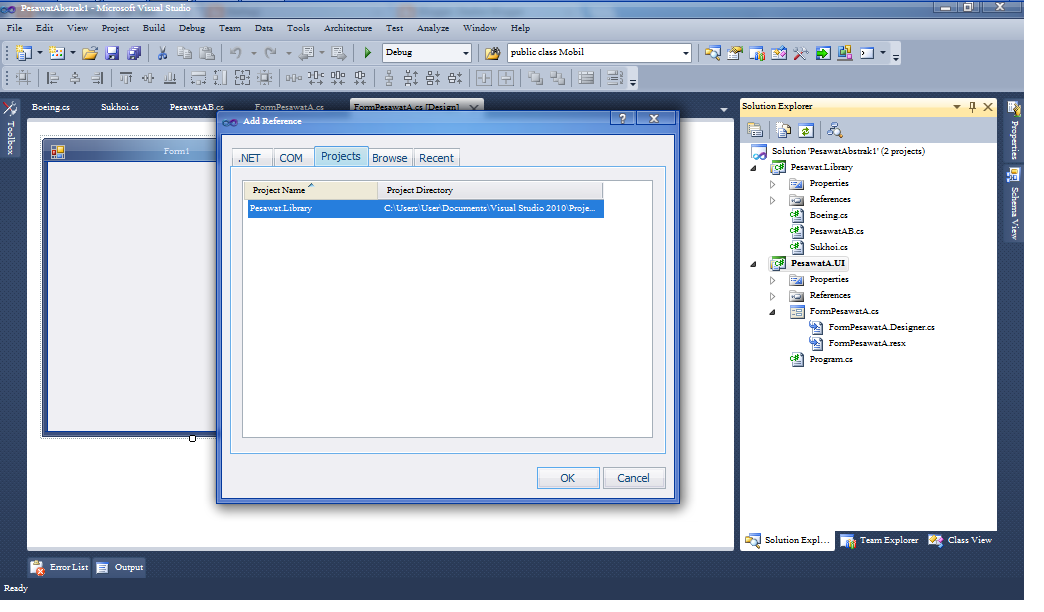Switch to the COM tab in Add Reference

pos(291,158)
